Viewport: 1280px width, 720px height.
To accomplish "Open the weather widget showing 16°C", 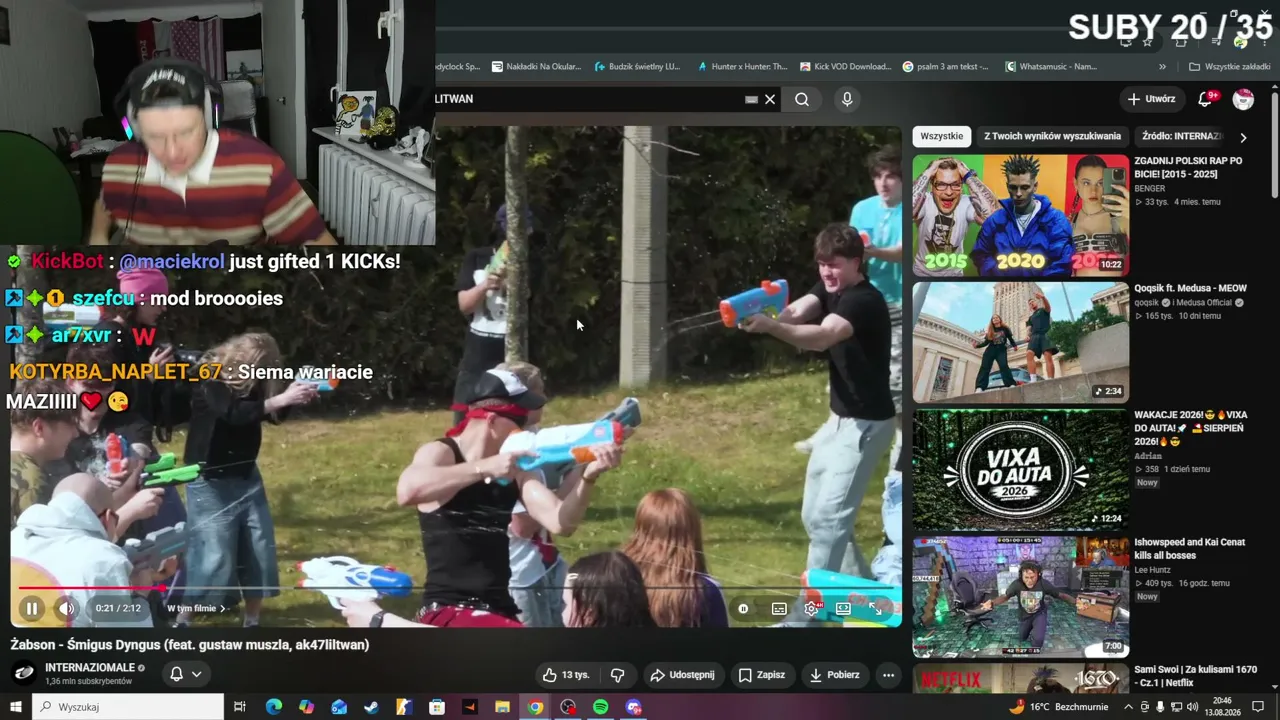I will [x=1058, y=707].
